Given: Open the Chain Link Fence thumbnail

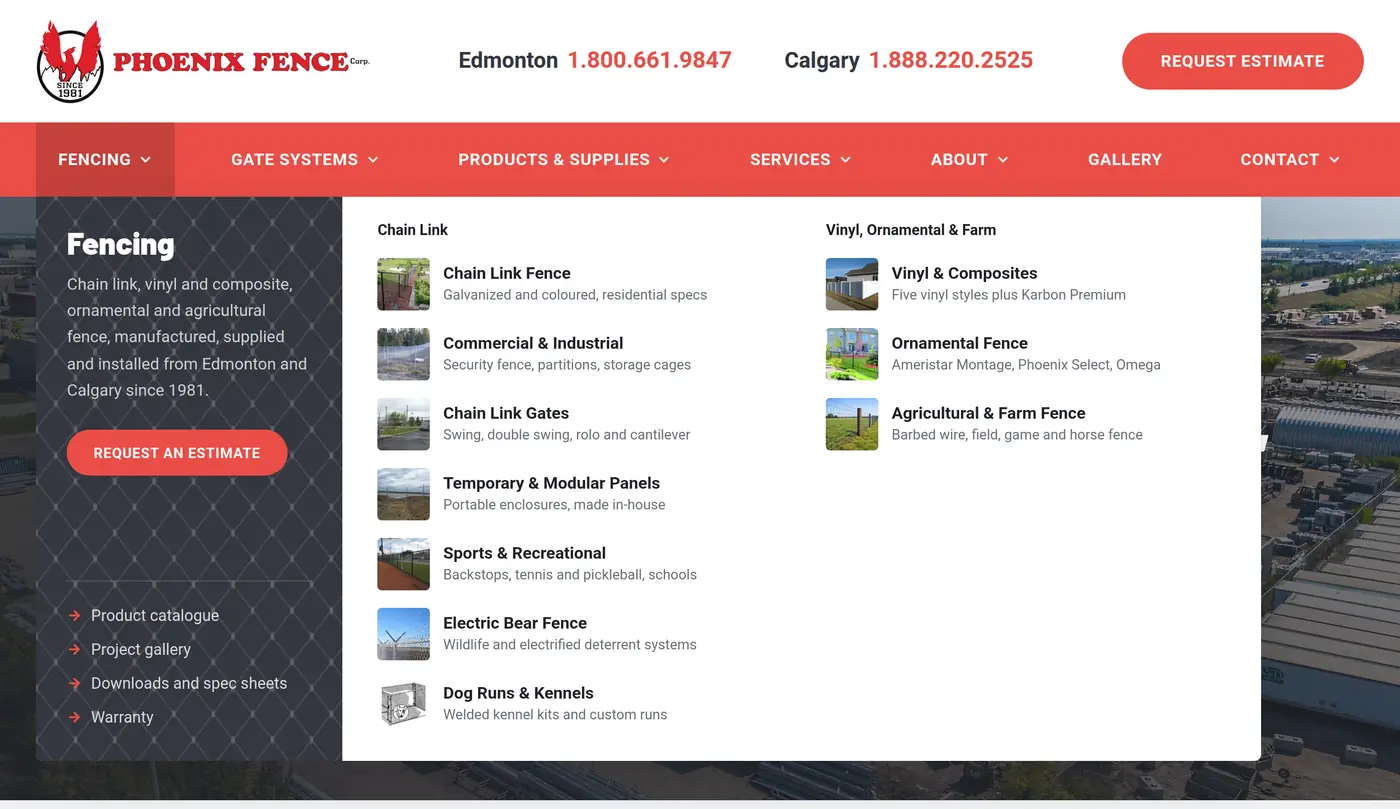Looking at the screenshot, I should (403, 284).
